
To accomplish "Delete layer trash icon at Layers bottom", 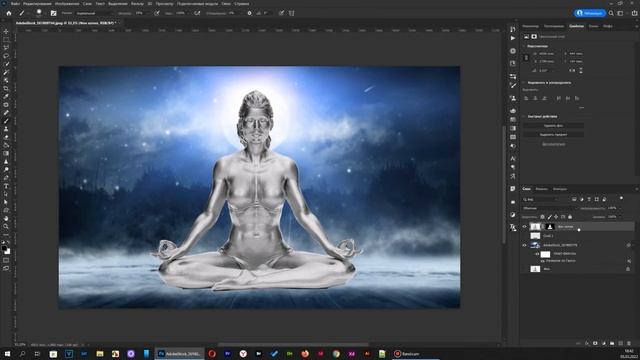I will point(629,344).
